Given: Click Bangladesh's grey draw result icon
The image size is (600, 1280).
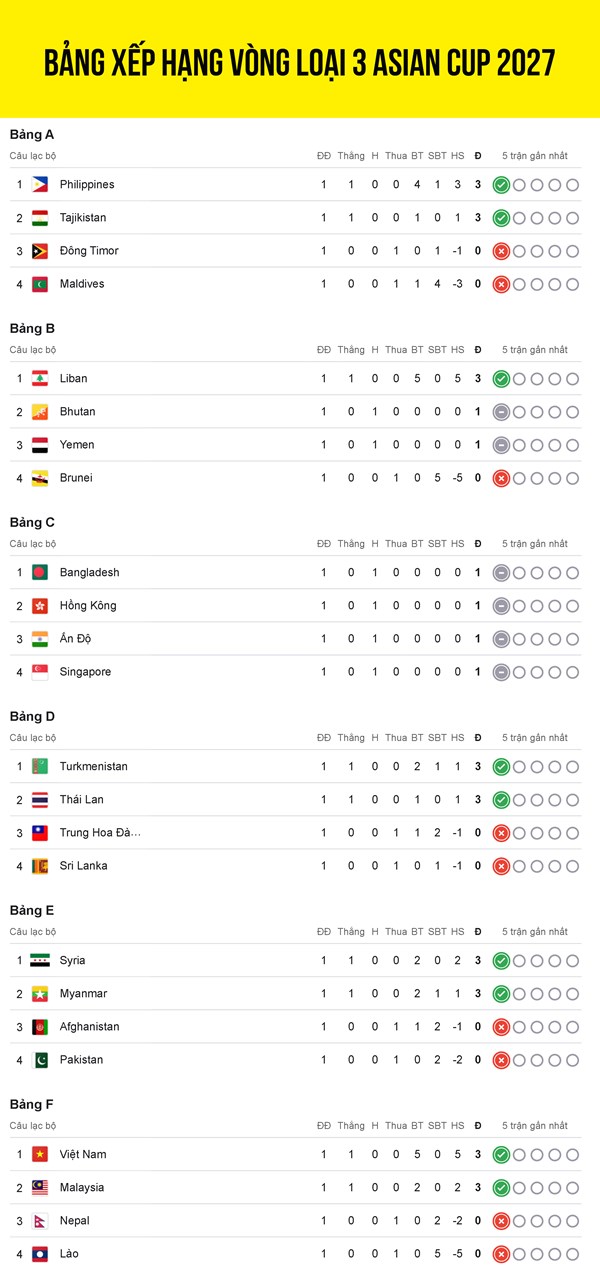Looking at the screenshot, I should [x=501, y=572].
